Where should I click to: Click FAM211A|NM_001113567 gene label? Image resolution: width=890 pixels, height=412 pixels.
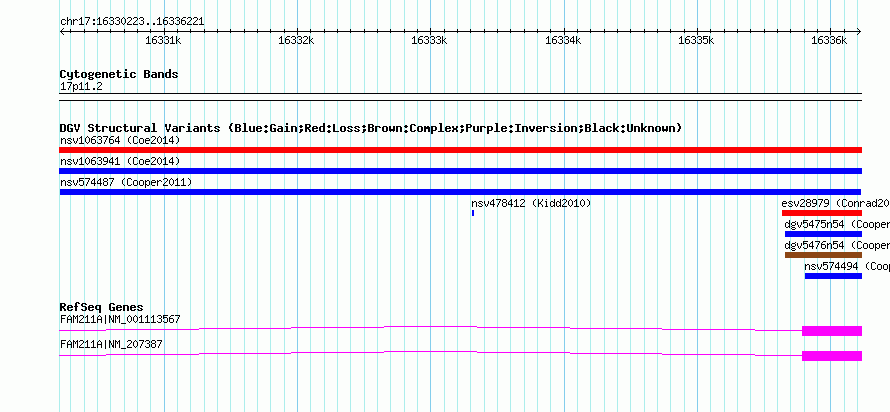pyautogui.click(x=120, y=319)
